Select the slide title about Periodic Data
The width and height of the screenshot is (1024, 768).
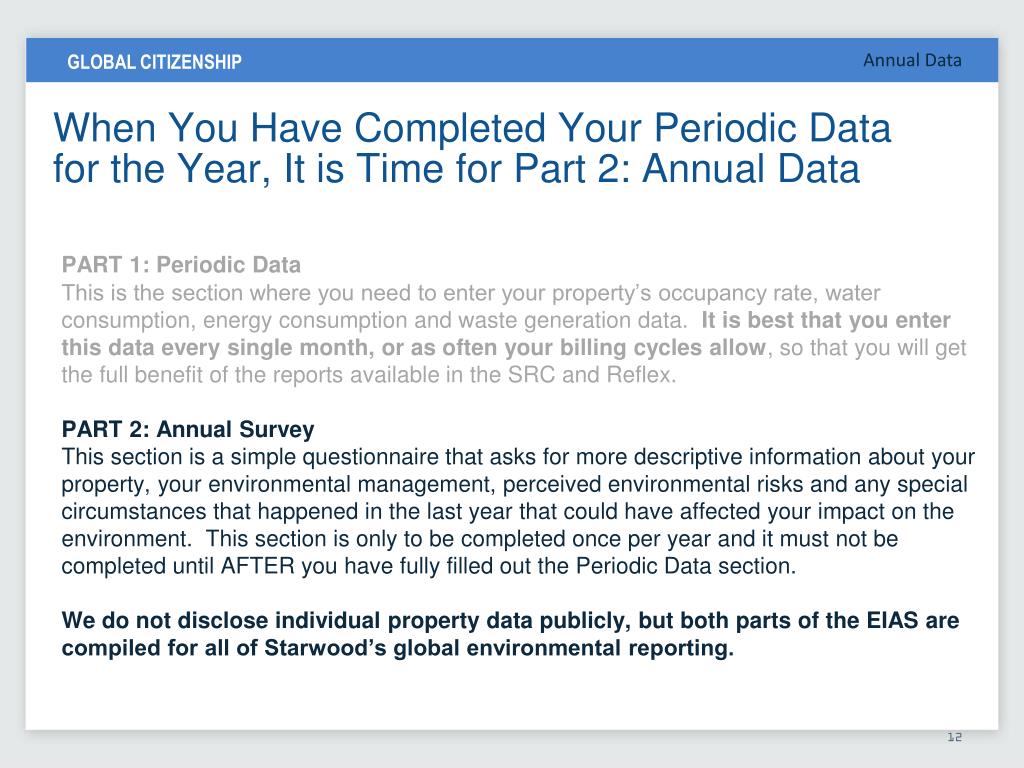pos(472,148)
